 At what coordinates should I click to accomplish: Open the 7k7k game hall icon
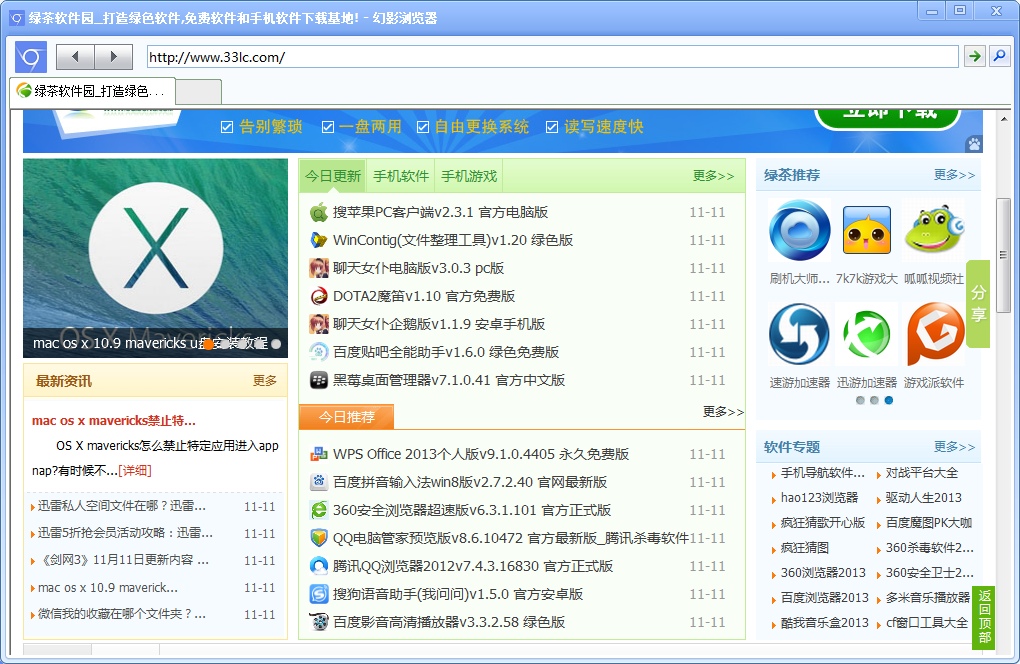(866, 231)
